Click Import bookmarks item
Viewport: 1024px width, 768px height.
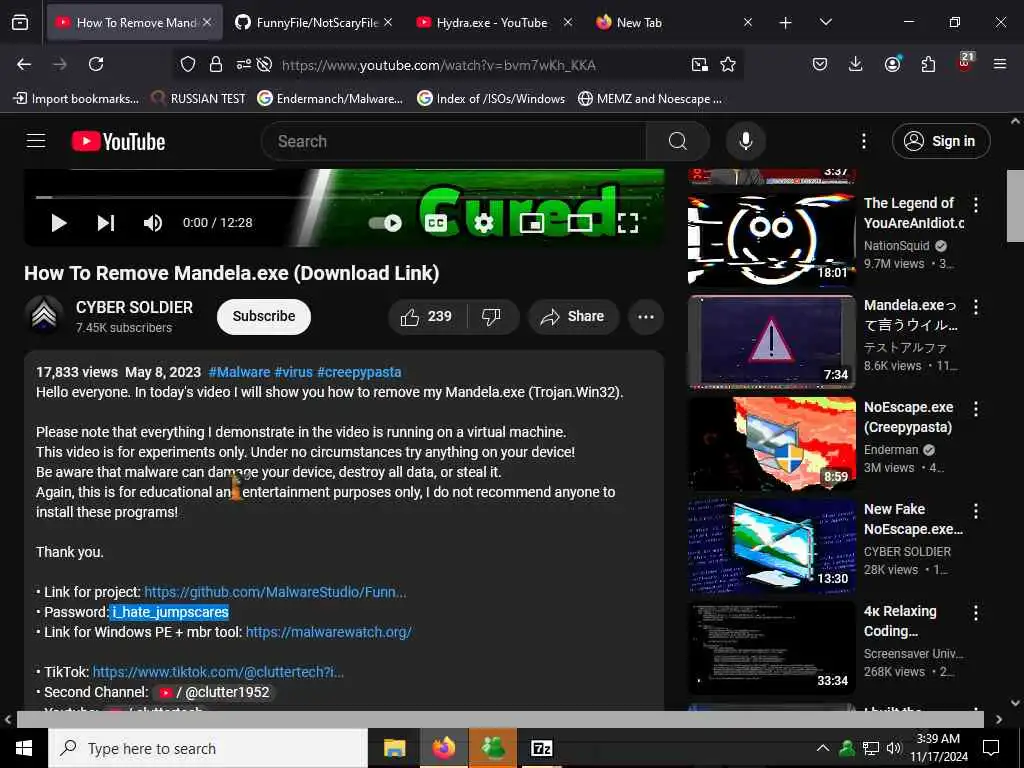coord(76,99)
